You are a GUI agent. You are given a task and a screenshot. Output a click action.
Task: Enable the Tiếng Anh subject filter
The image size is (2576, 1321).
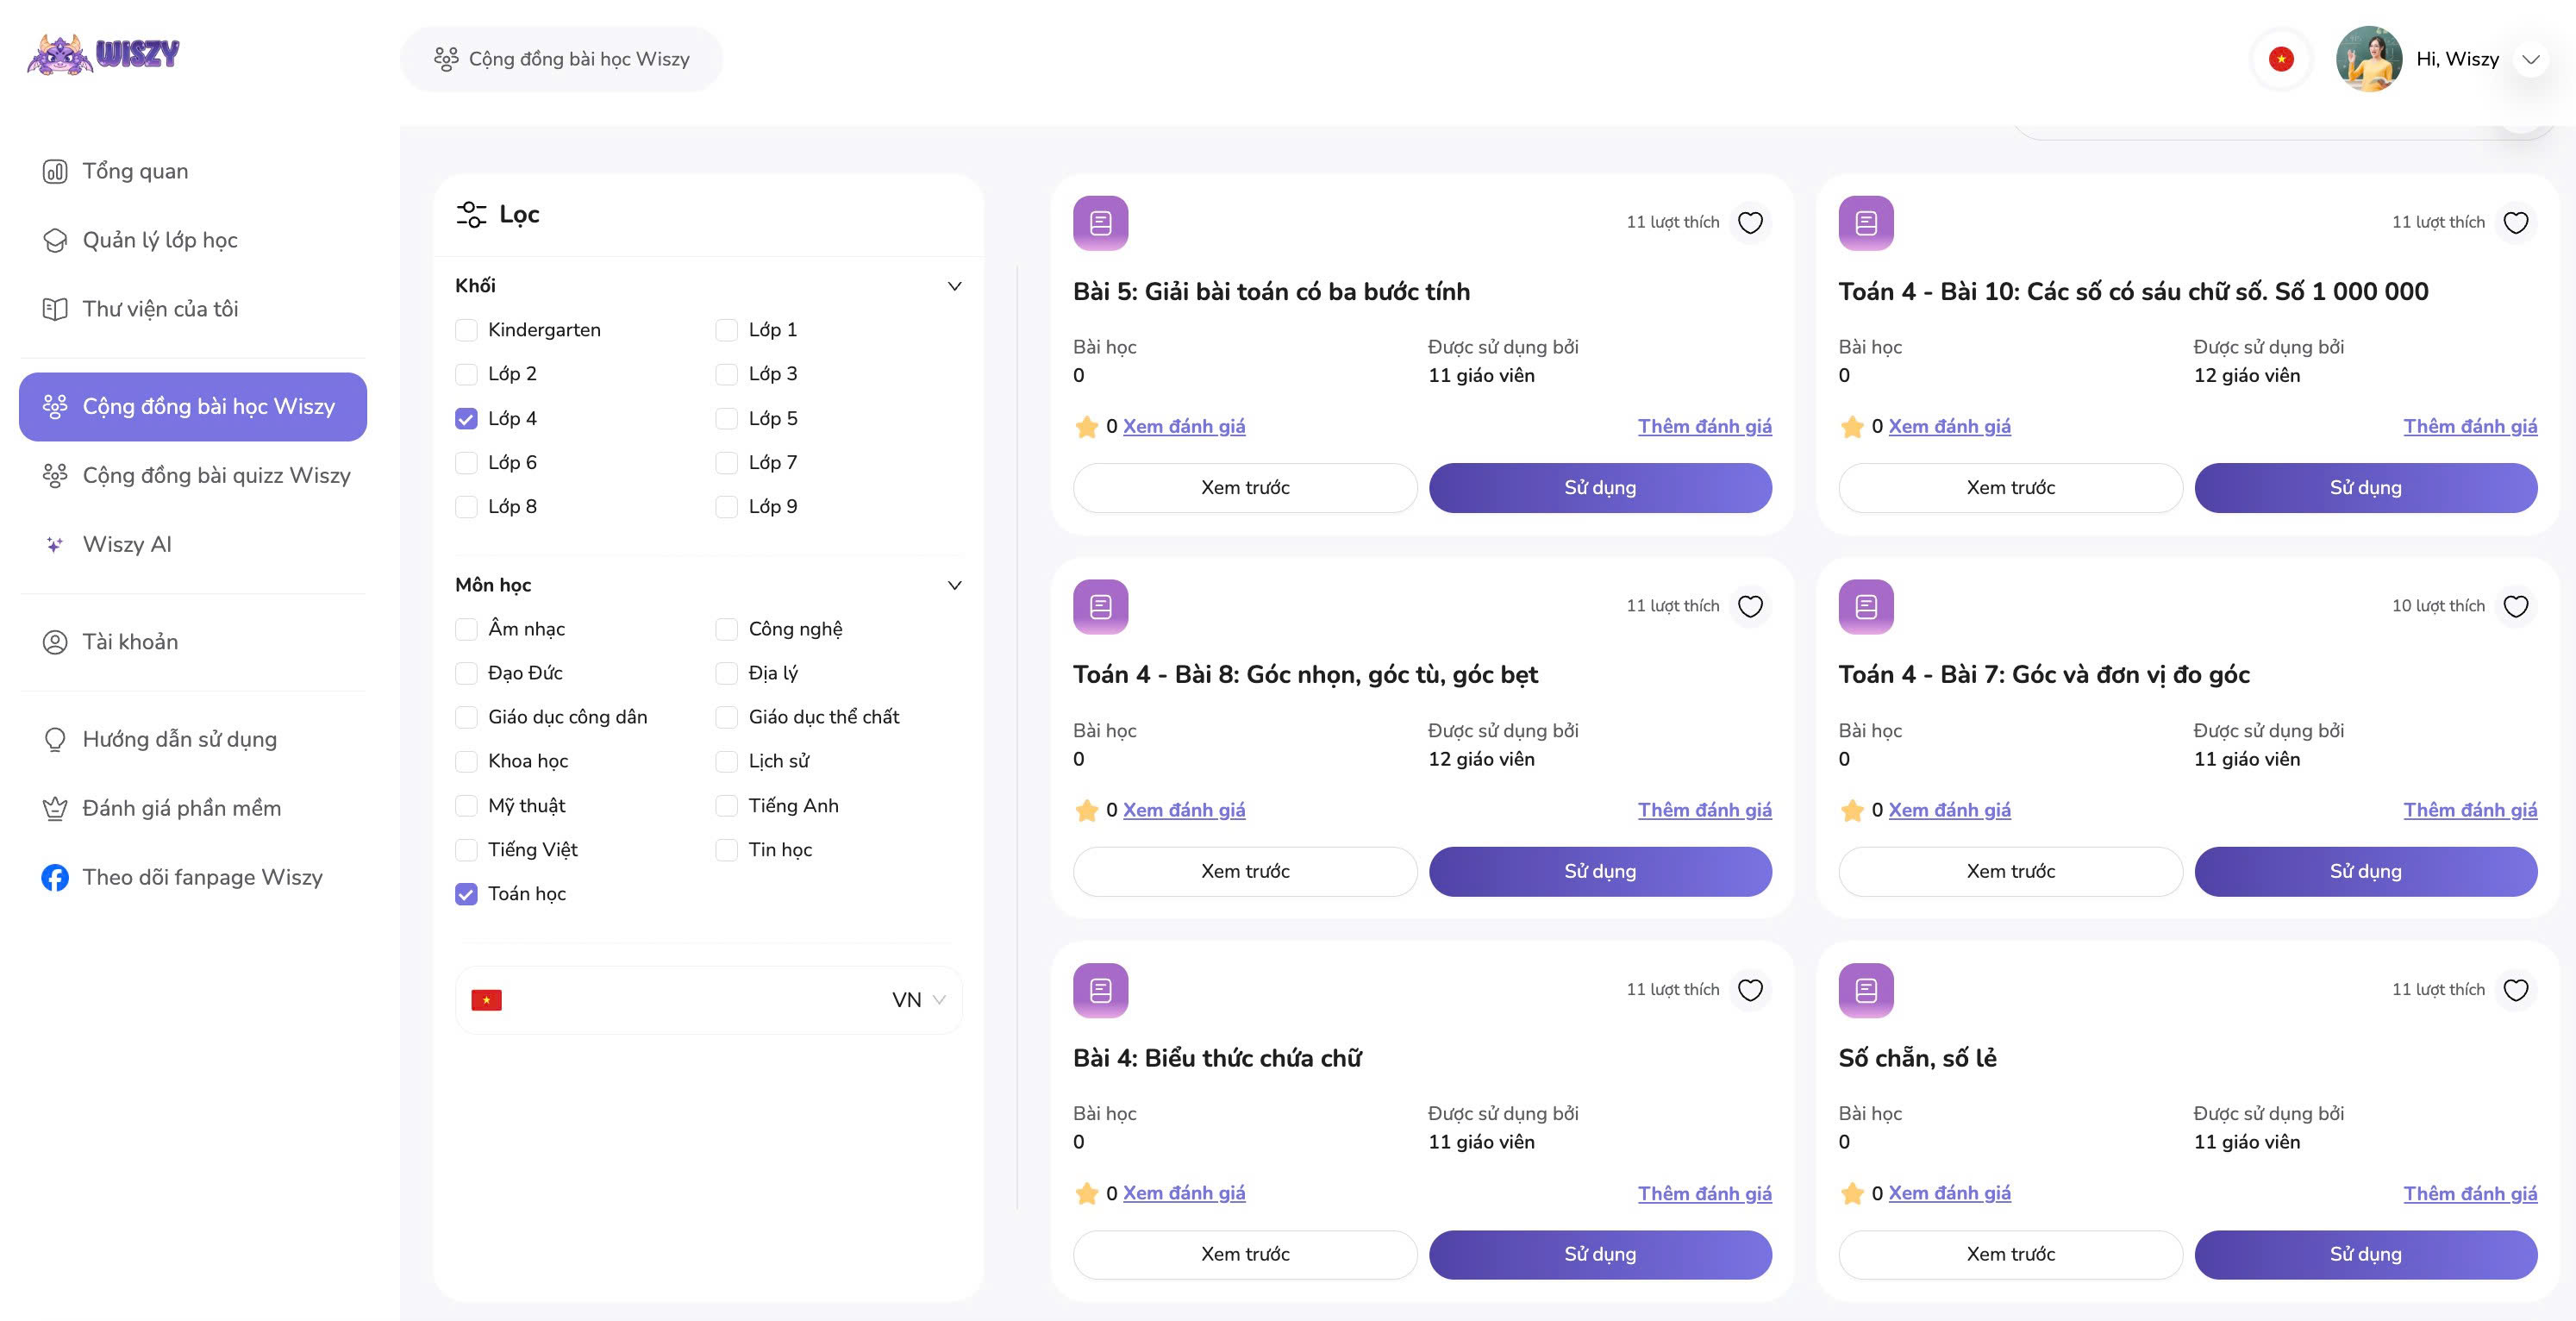[x=727, y=805]
